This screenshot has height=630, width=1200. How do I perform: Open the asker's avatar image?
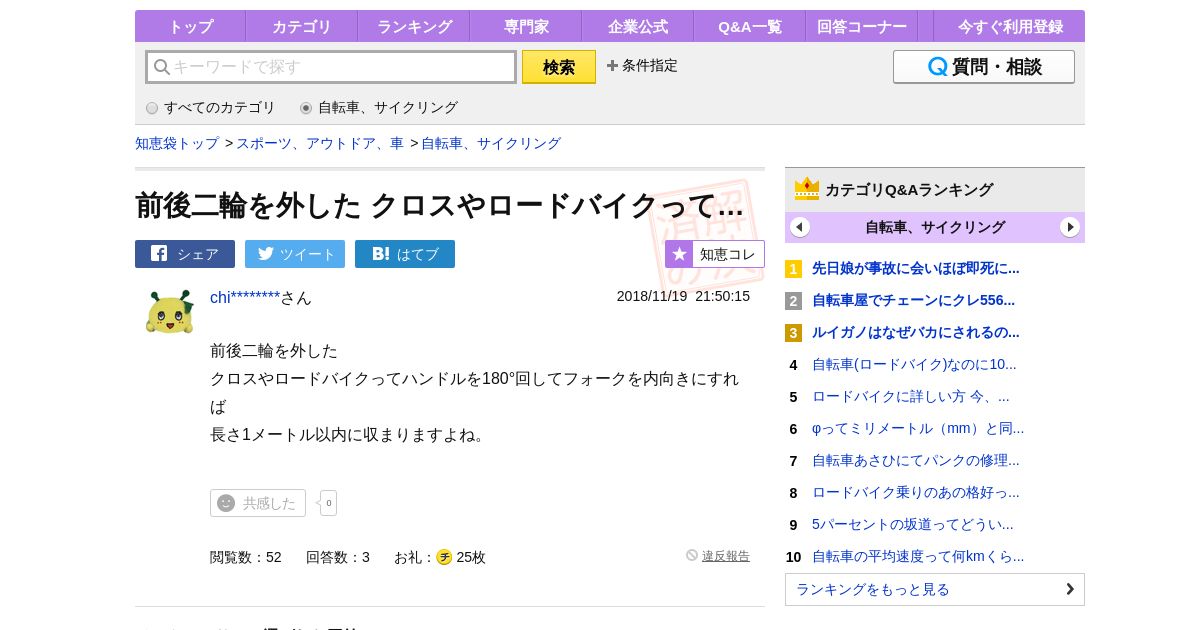coord(170,312)
